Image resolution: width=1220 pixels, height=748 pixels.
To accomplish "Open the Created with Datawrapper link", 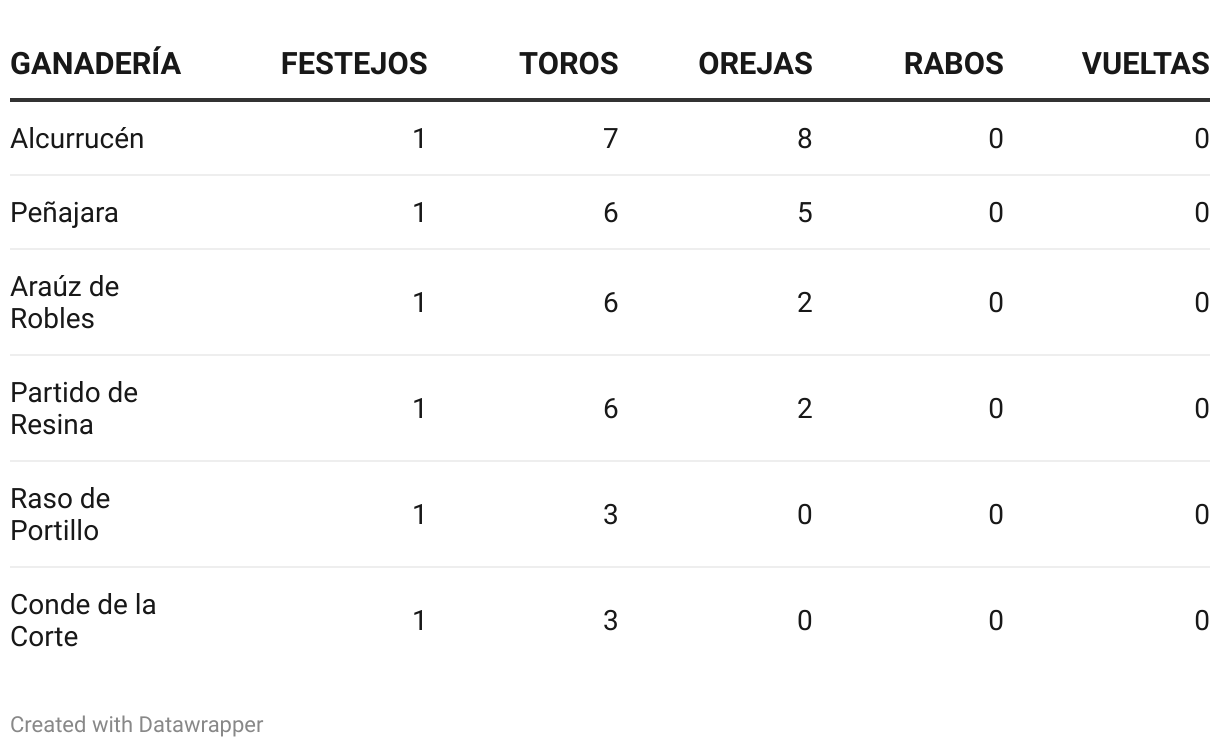I will [137, 724].
